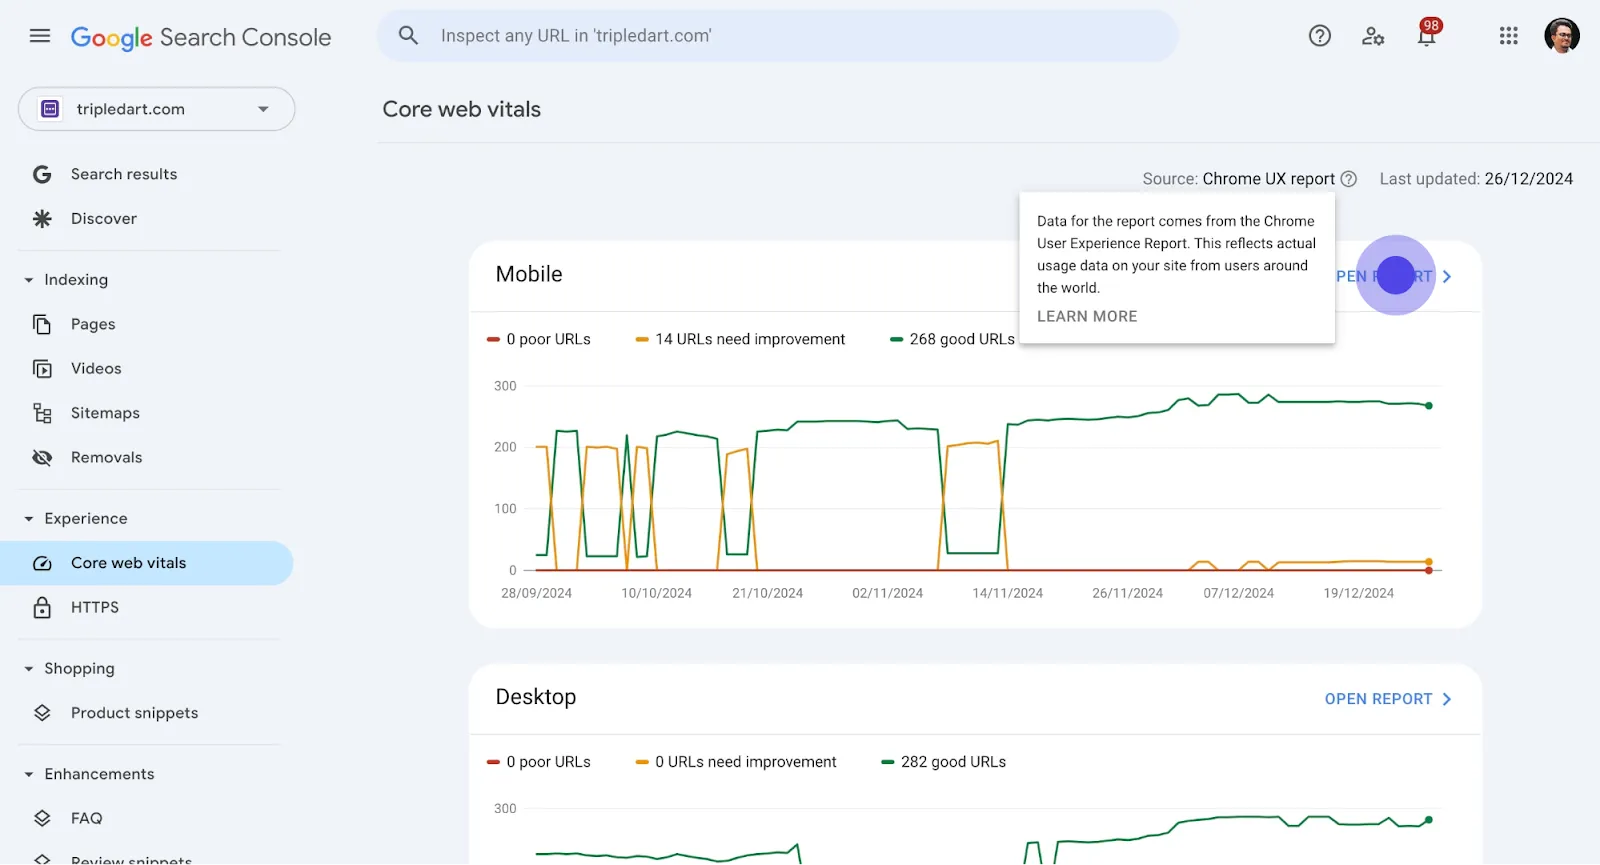The image size is (1600, 865).
Task: Click Desktop '0 poor URLs' legend
Action: pos(539,762)
